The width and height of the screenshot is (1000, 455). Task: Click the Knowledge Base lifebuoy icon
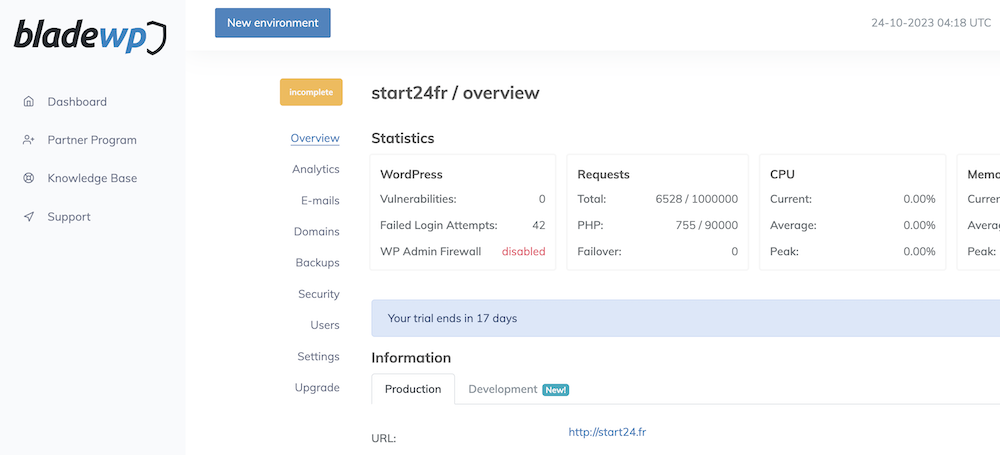(28, 178)
